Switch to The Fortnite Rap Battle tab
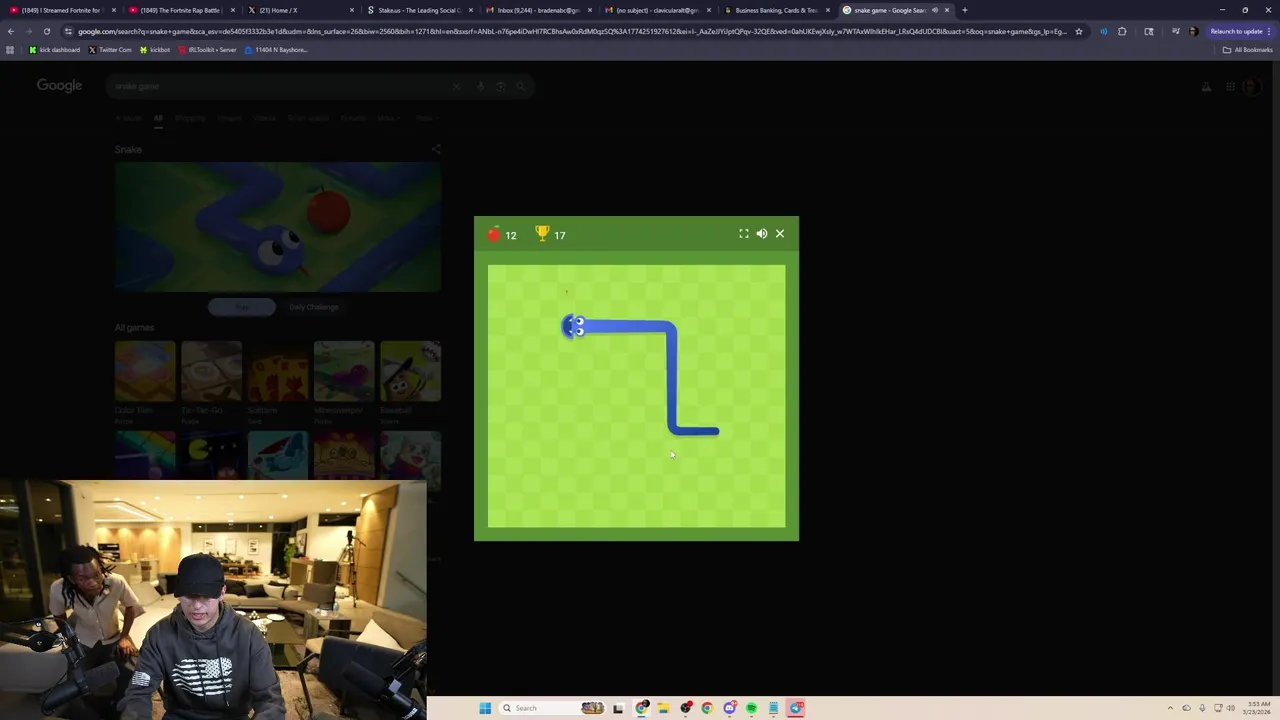1280x720 pixels. coord(182,10)
